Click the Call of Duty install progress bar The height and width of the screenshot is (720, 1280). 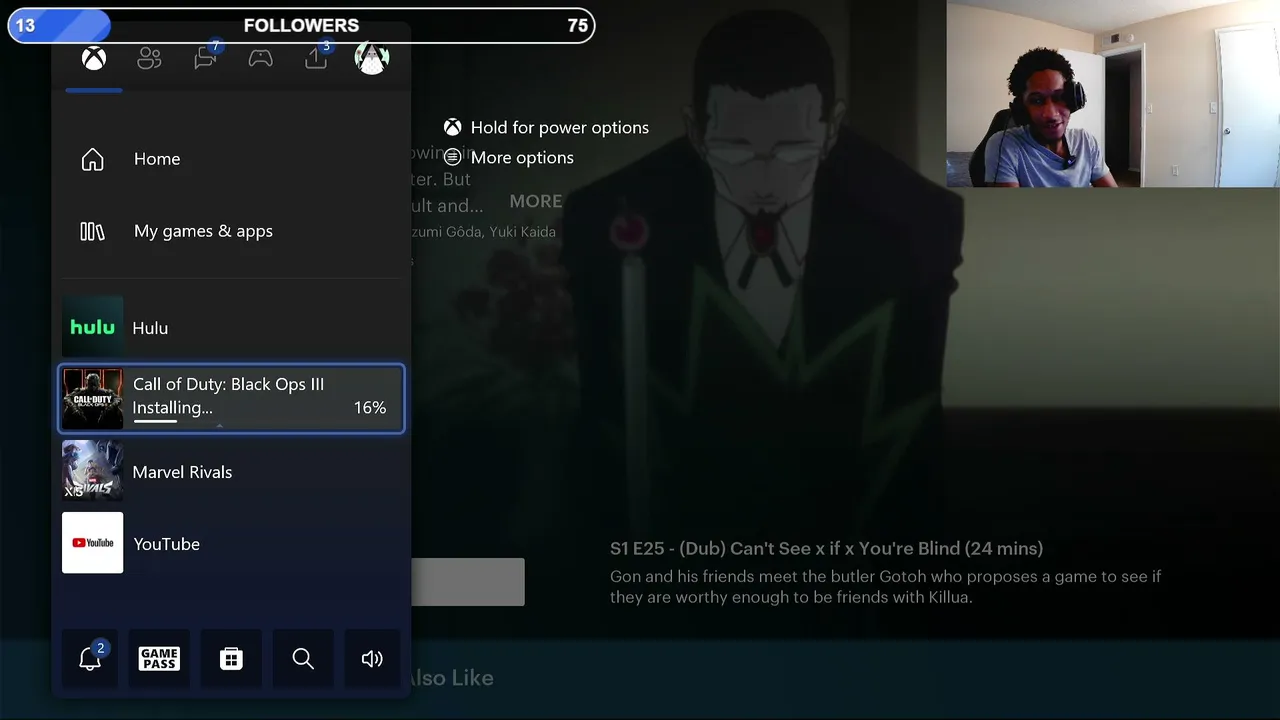(155, 422)
